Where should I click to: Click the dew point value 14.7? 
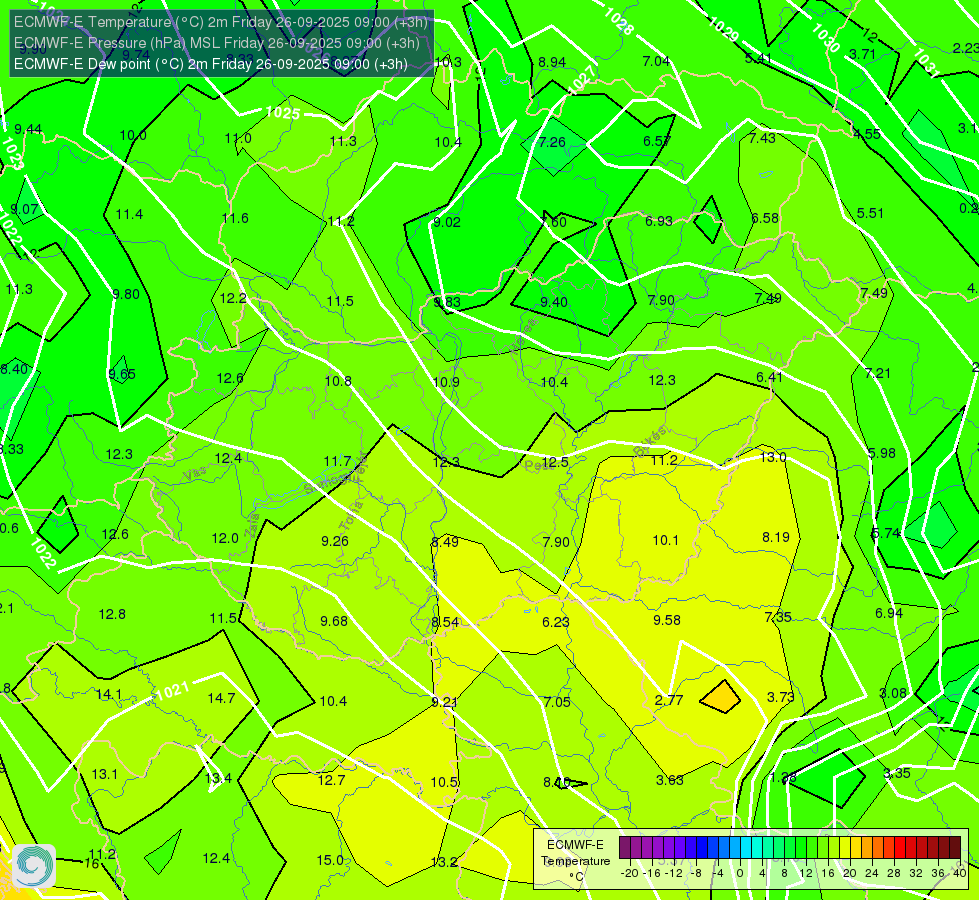coord(221,698)
